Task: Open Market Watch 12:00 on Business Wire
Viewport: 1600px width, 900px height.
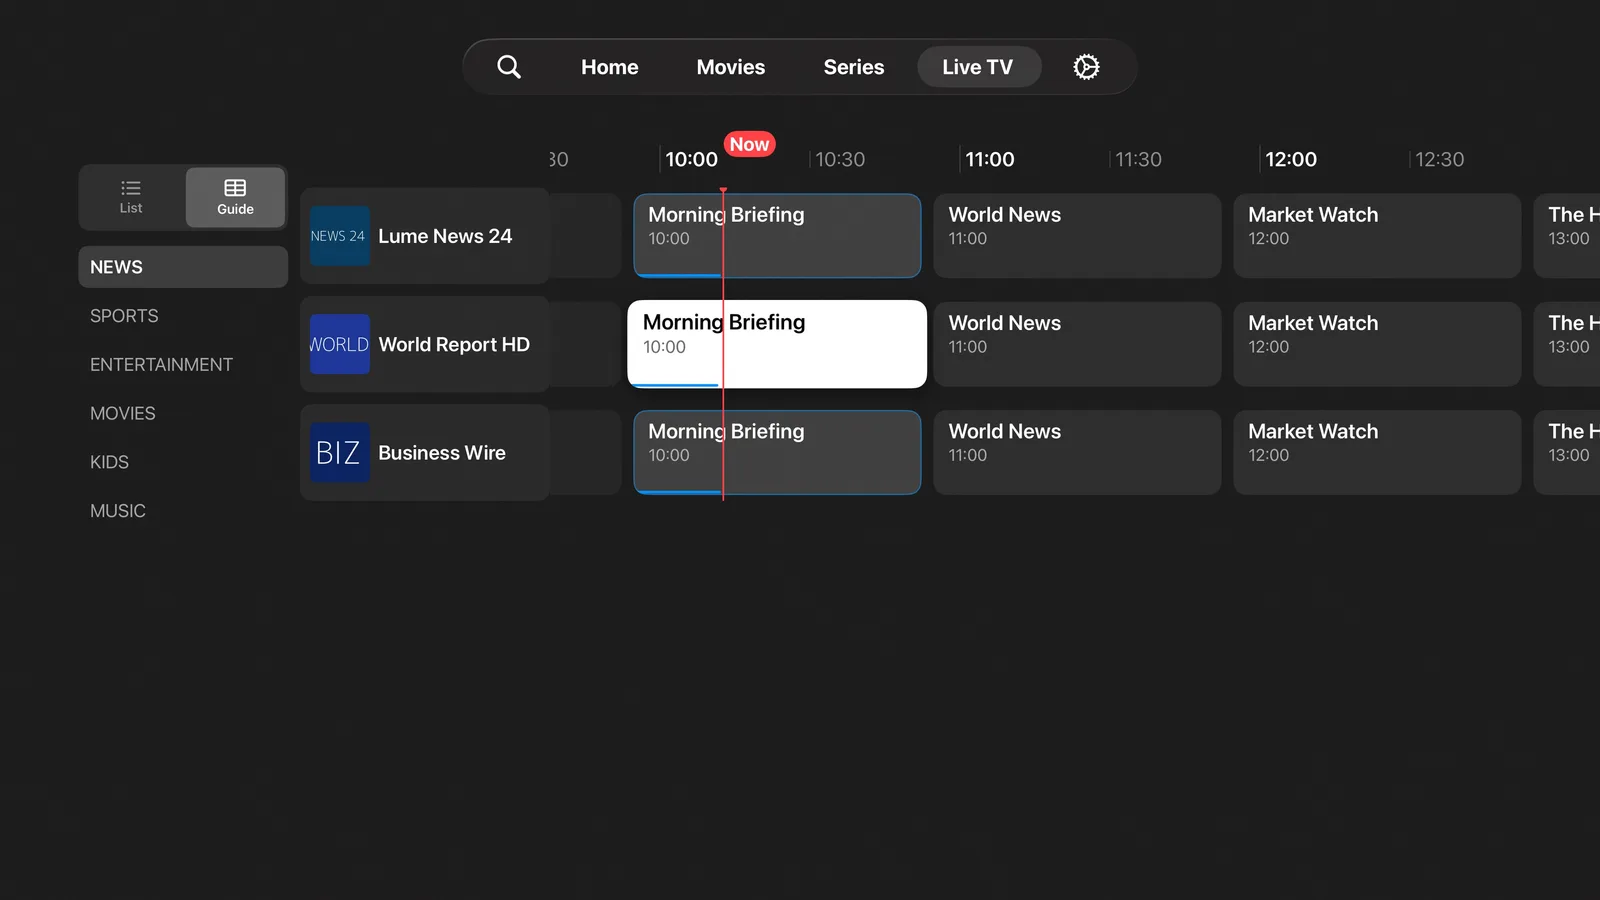Action: 1377,453
